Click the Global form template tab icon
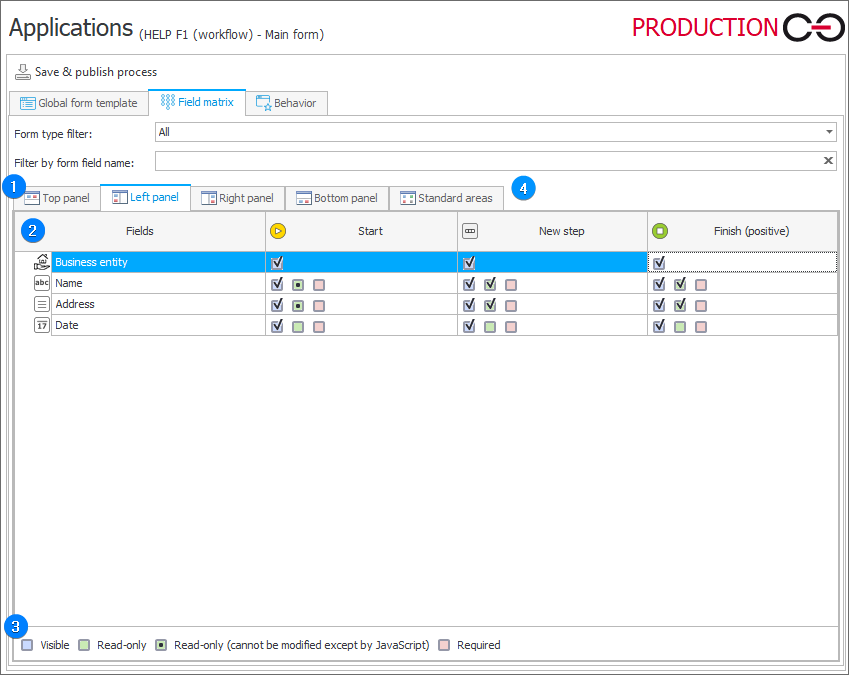This screenshot has width=849, height=675. (28, 103)
